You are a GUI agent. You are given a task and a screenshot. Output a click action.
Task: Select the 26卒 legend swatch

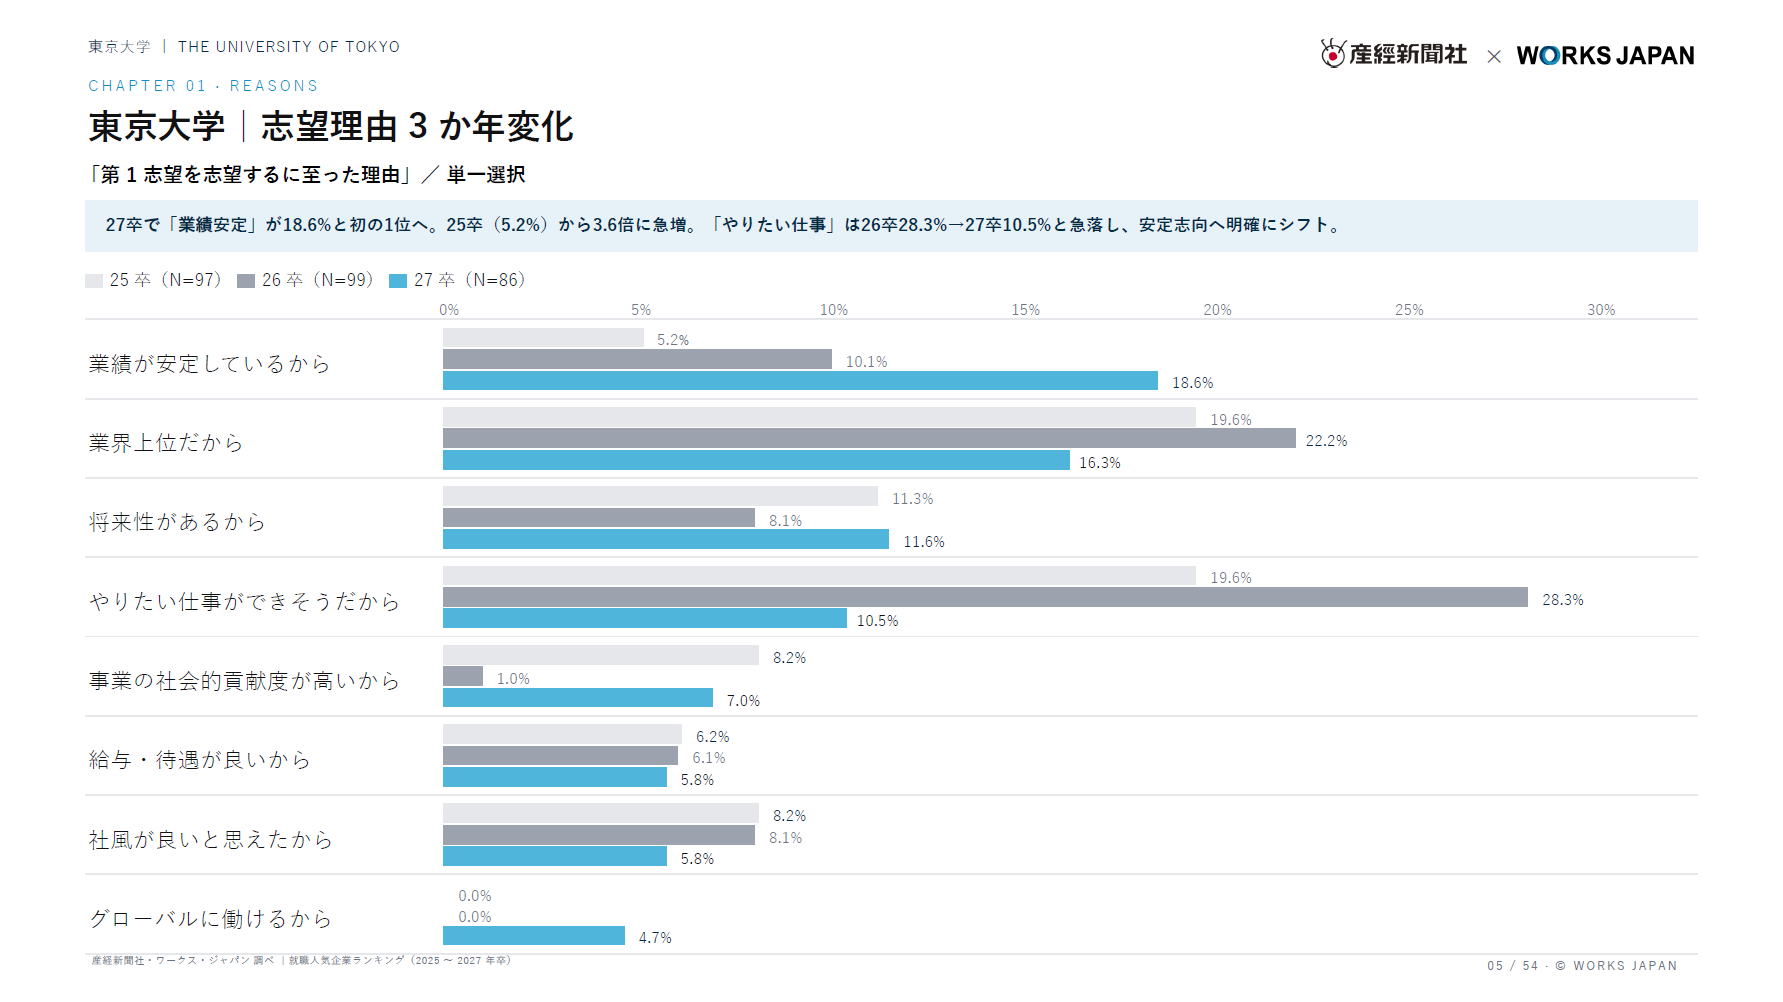click(246, 281)
